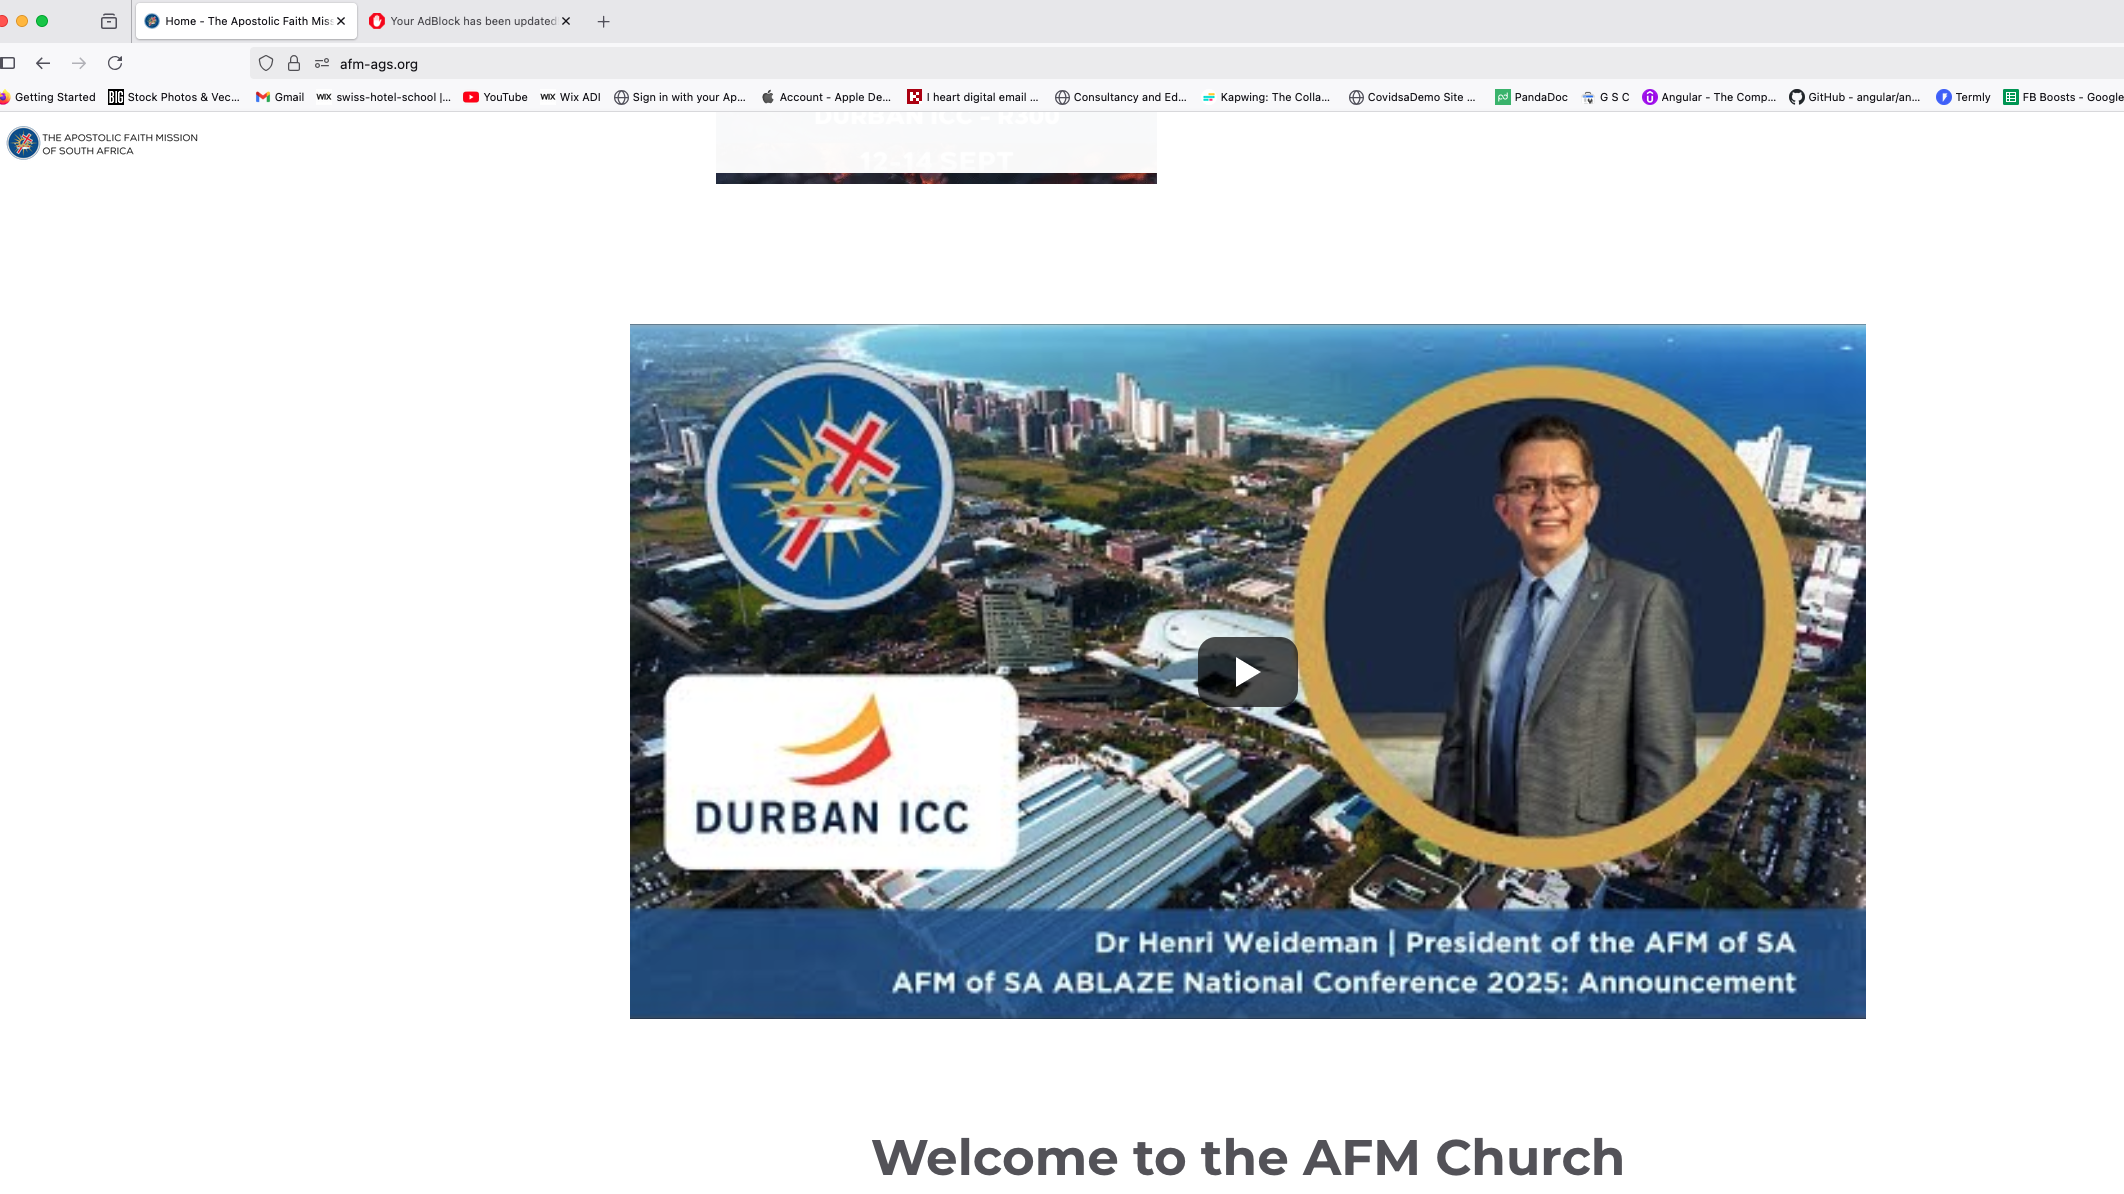Viewport: 2124px width, 1194px height.
Task: Reload the page with refresh icon
Action: (115, 63)
